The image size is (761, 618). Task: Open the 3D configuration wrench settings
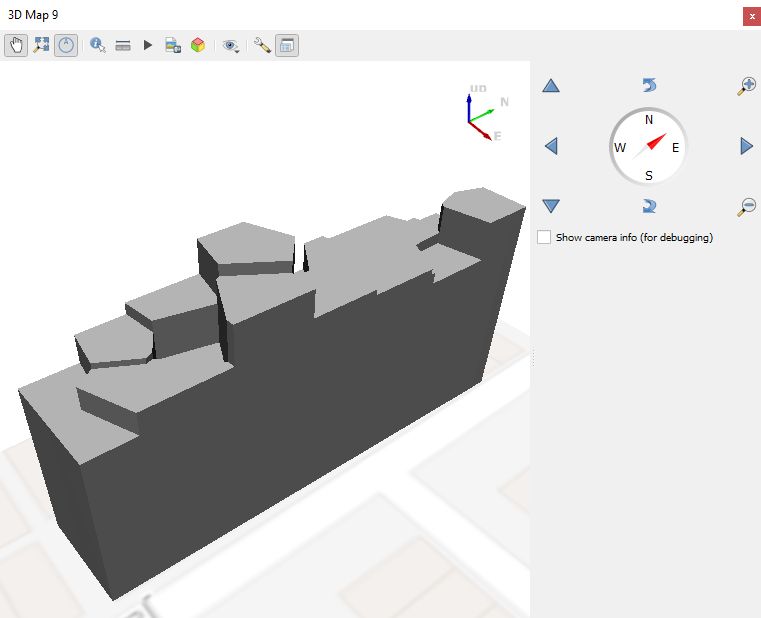tap(262, 46)
